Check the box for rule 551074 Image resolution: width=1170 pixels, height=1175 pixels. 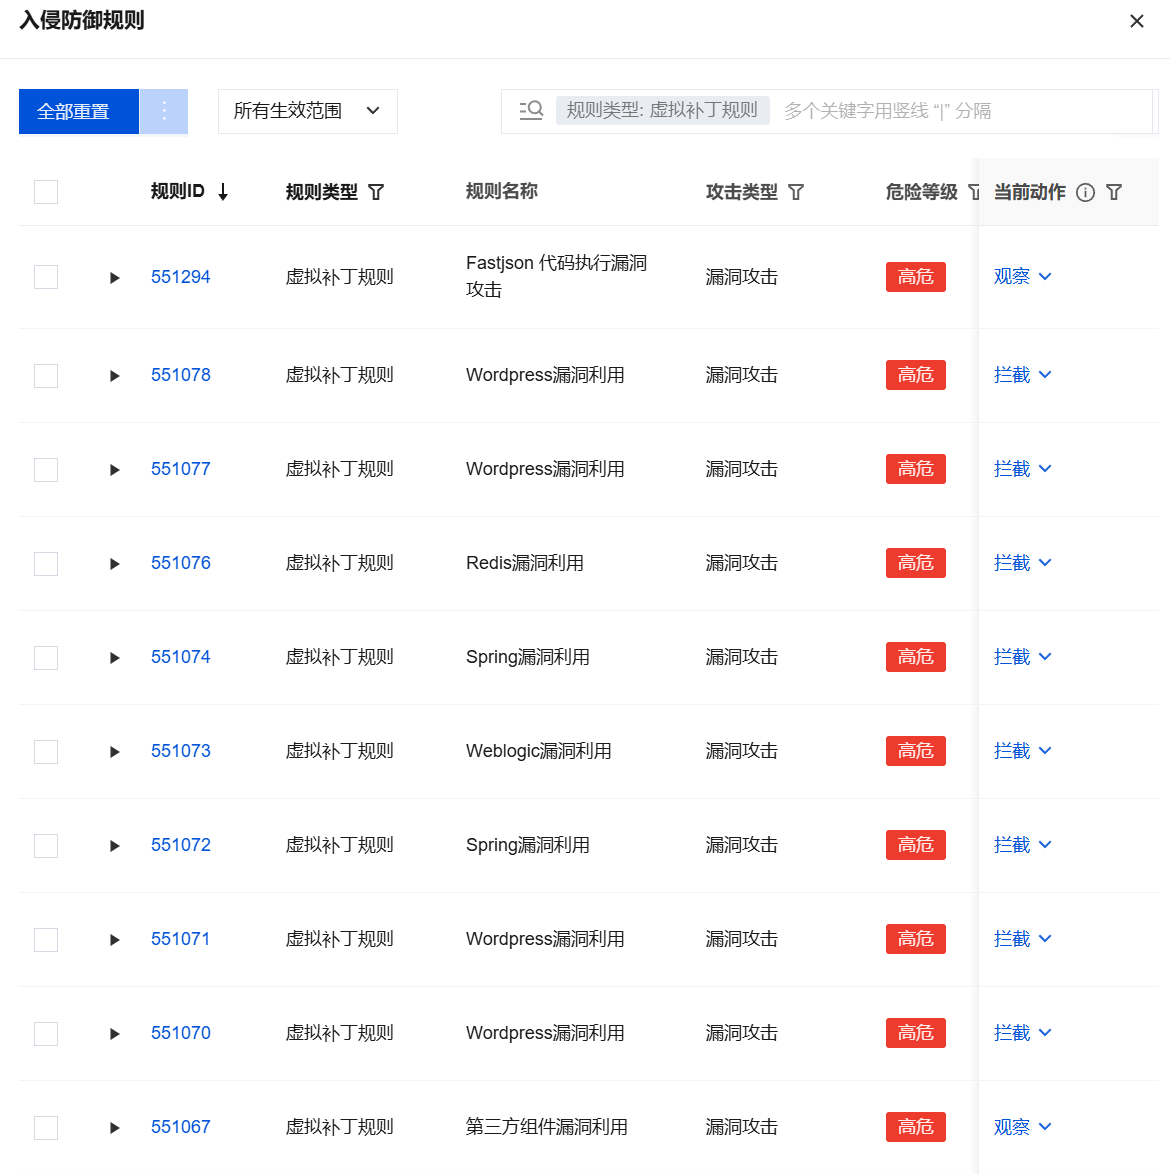(x=46, y=658)
